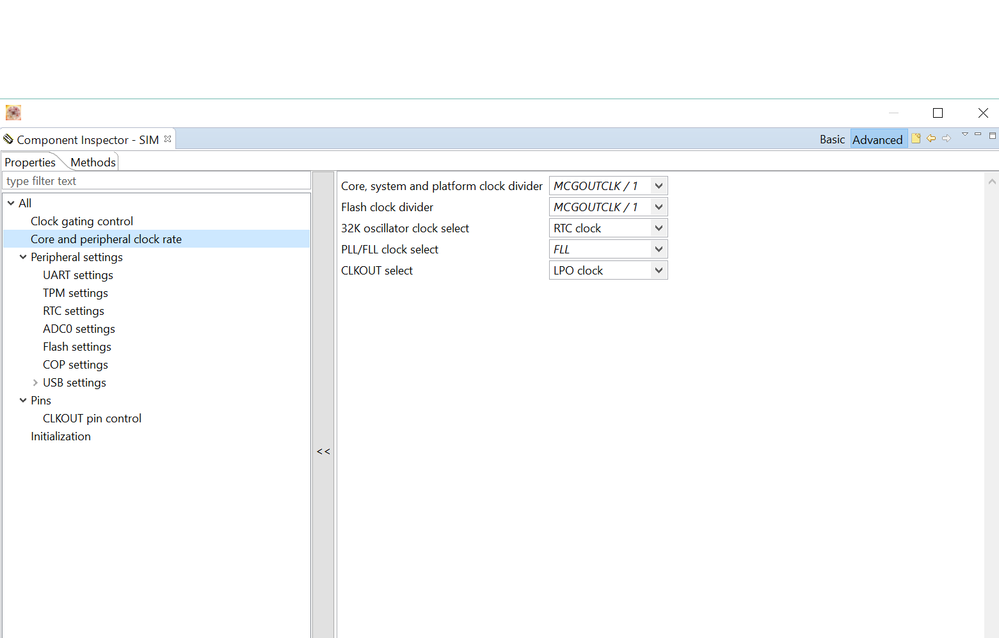
Task: Select the Pins tree label
Action: pos(41,400)
